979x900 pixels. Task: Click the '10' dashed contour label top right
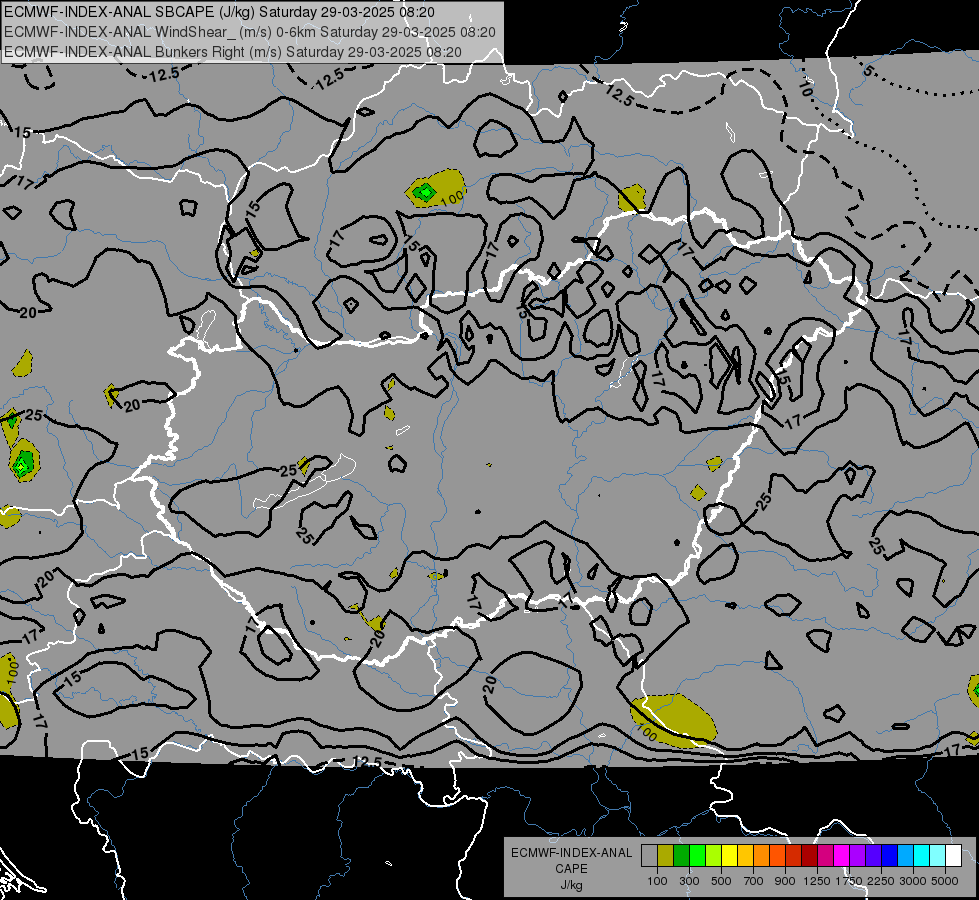pos(805,87)
